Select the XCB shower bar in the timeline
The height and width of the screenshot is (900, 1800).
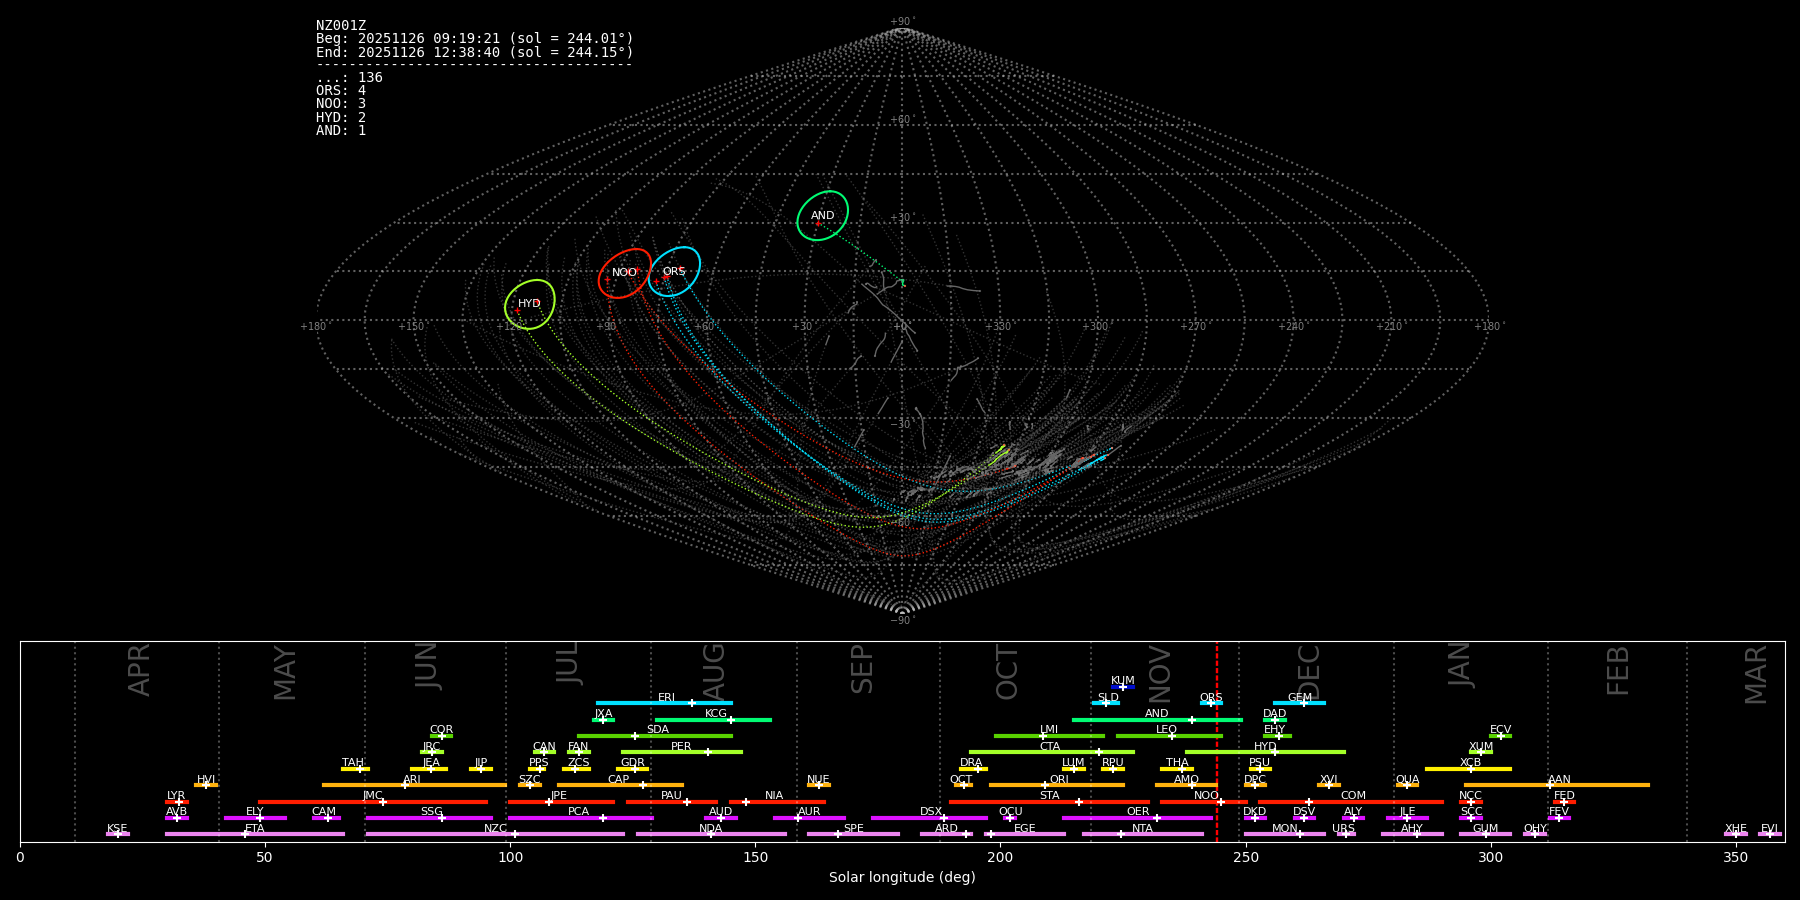[1468, 768]
